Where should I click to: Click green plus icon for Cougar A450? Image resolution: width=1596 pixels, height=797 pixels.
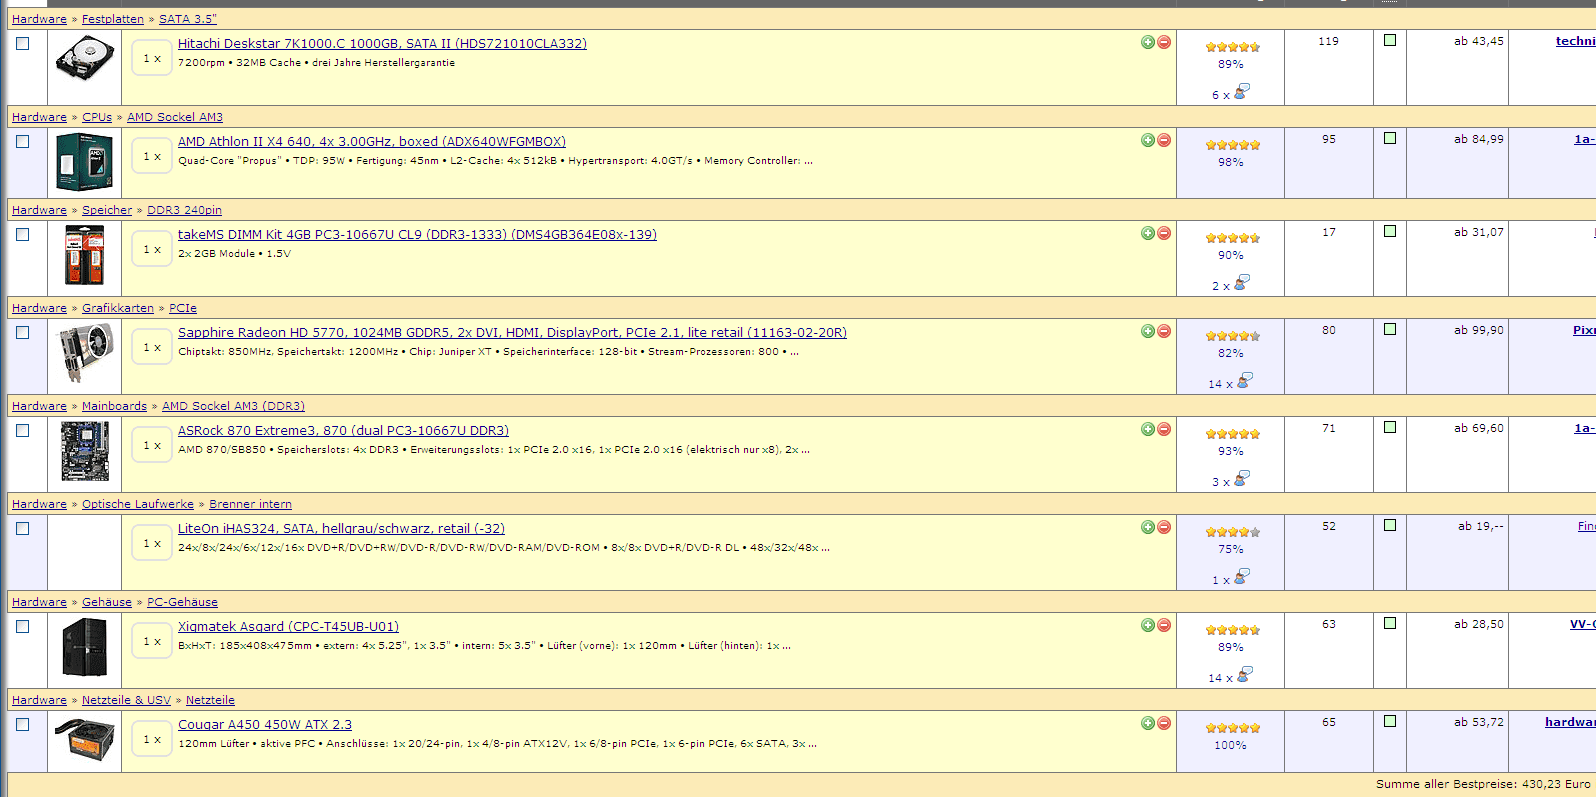click(x=1148, y=723)
